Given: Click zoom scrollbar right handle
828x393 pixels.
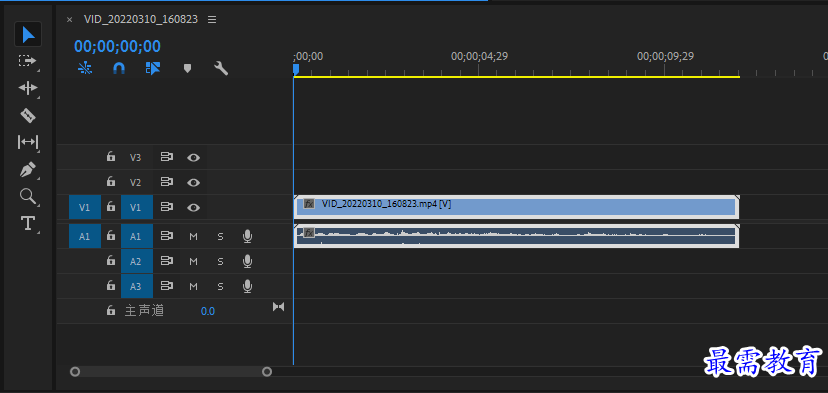Looking at the screenshot, I should 267,372.
